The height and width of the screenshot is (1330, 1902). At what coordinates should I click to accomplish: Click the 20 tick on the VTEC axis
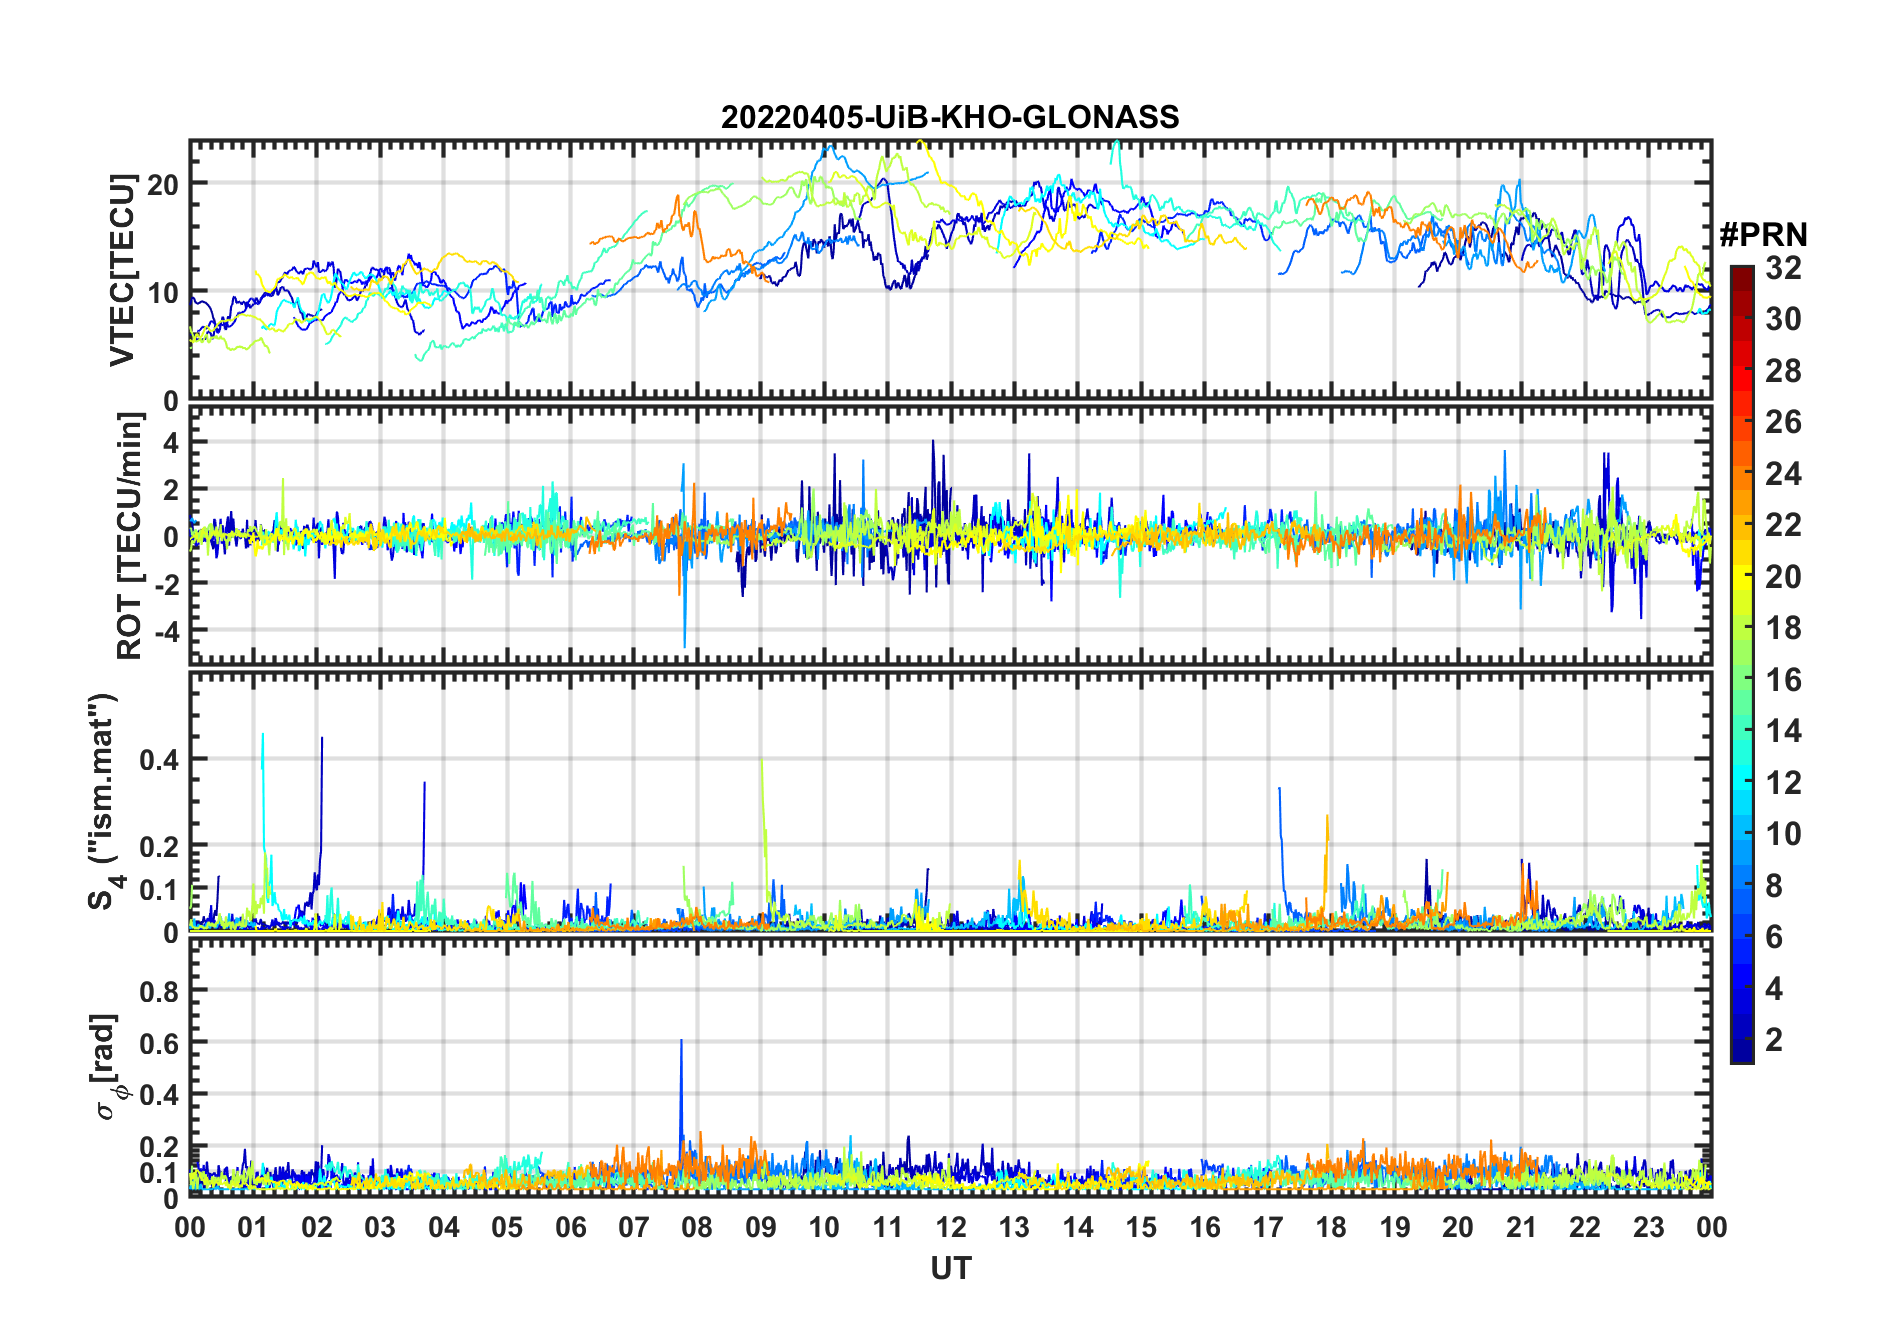pyautogui.click(x=163, y=184)
